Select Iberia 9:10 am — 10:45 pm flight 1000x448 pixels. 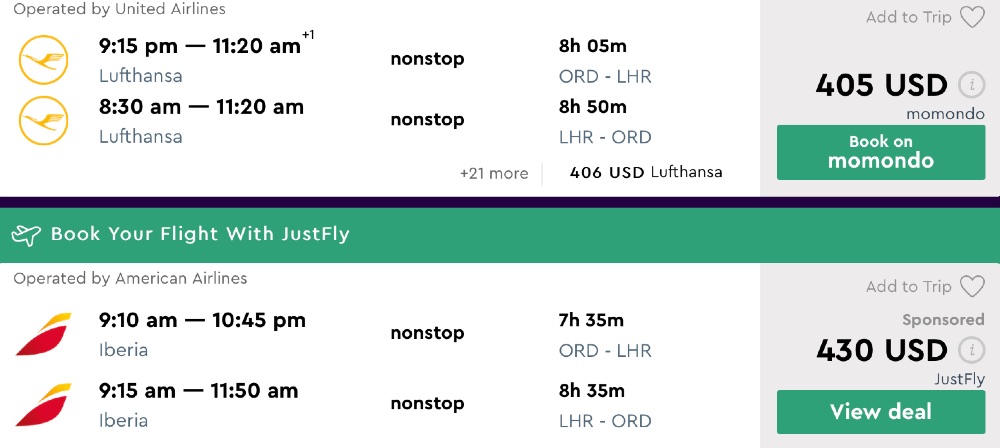point(202,321)
